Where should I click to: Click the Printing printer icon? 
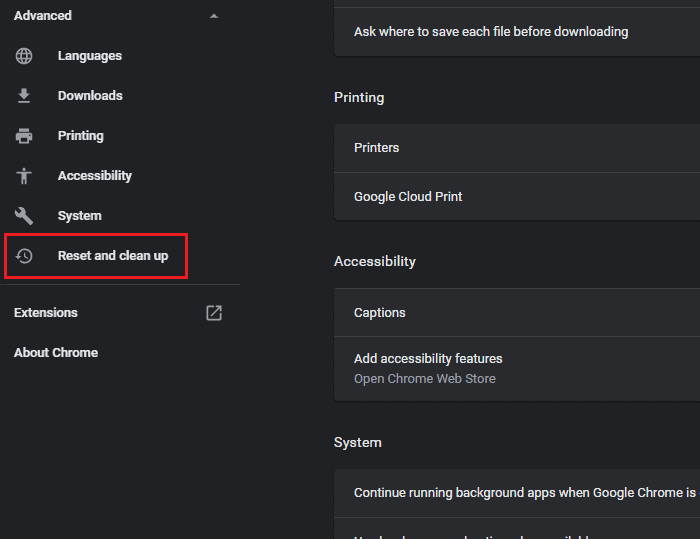coord(24,136)
